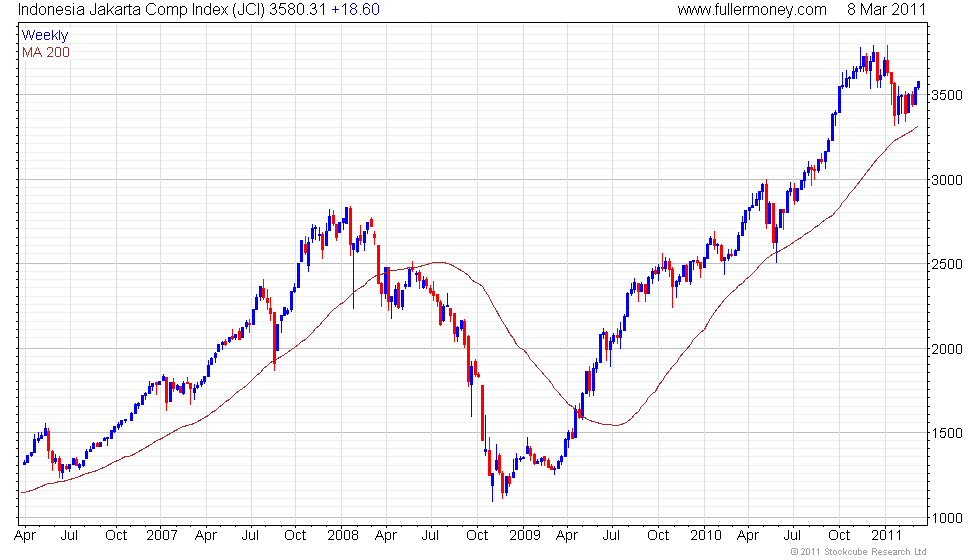
Task: Click the date 8 Mar 2011
Action: point(886,9)
